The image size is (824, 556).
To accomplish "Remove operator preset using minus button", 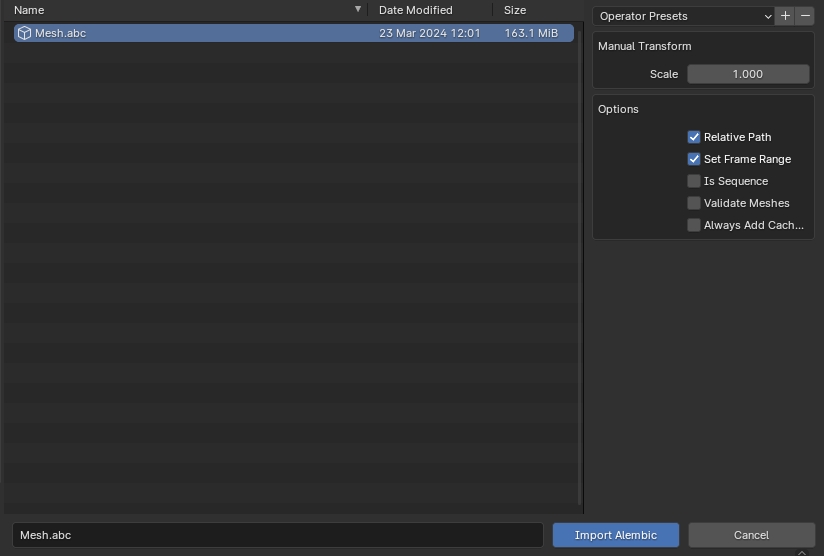I will 805,16.
